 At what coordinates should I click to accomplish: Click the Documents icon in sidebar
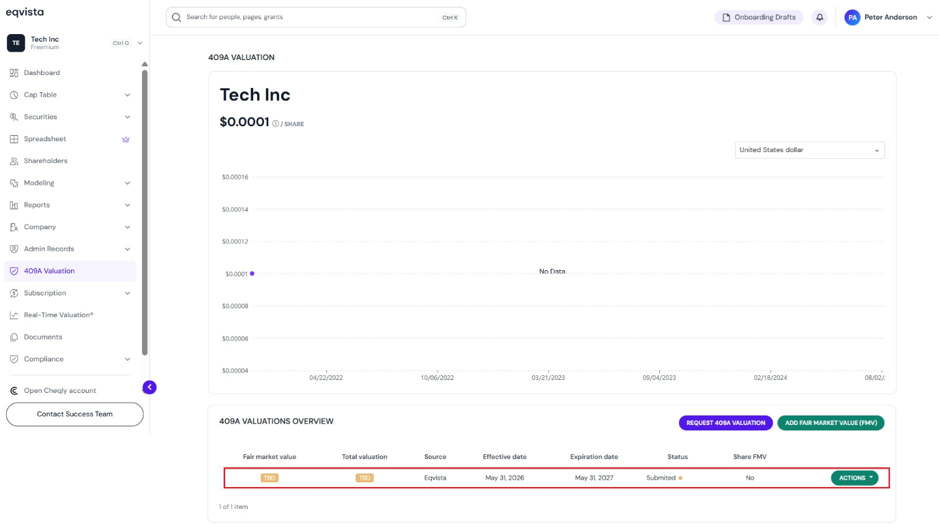point(14,337)
